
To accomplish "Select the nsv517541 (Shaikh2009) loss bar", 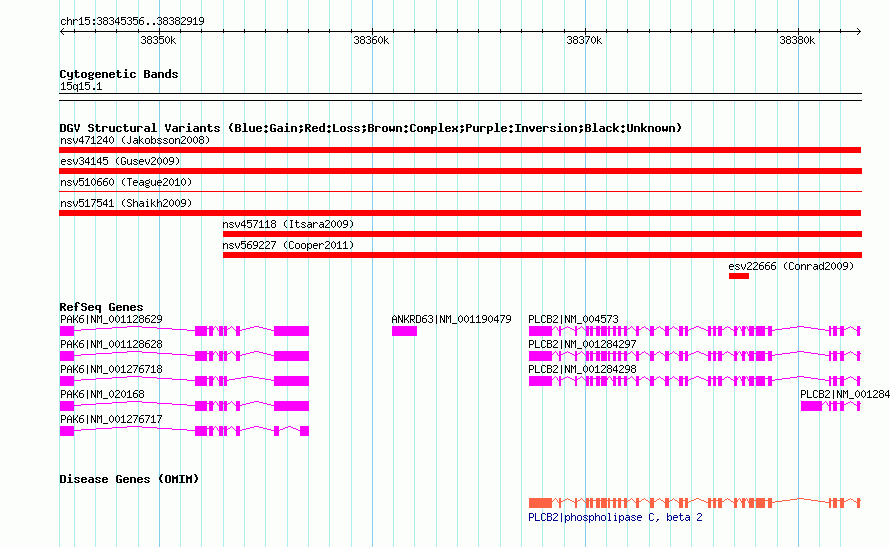I will (x=460, y=213).
